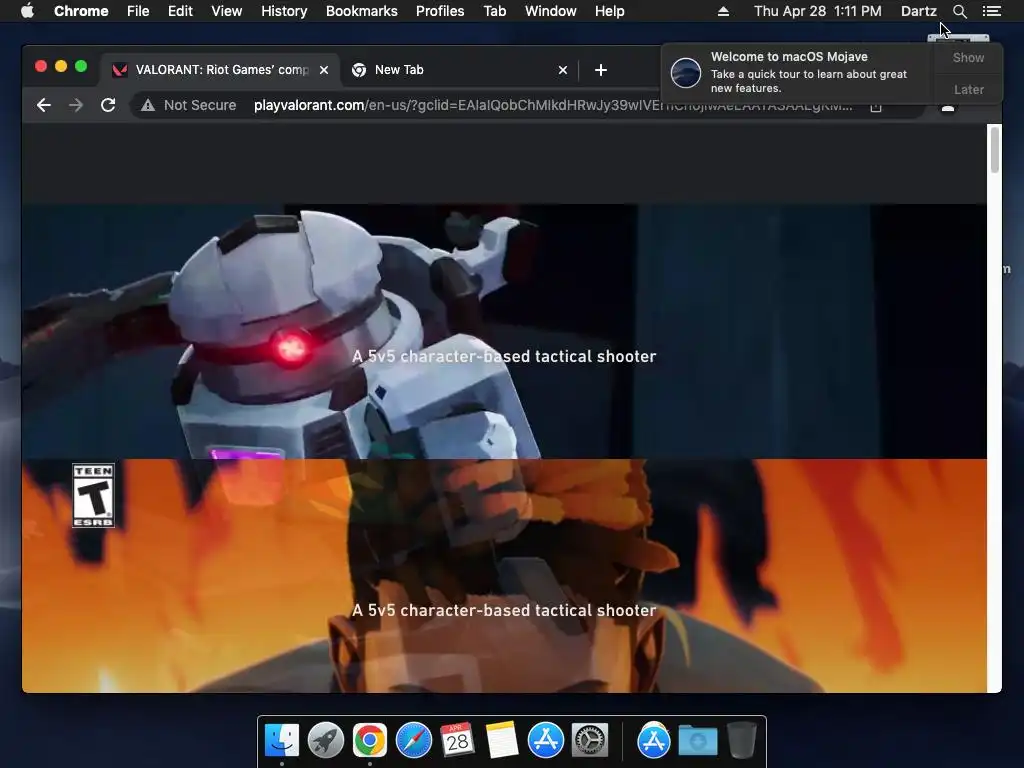
Task: Open the Downloads folder in the Dock
Action: coord(697,741)
